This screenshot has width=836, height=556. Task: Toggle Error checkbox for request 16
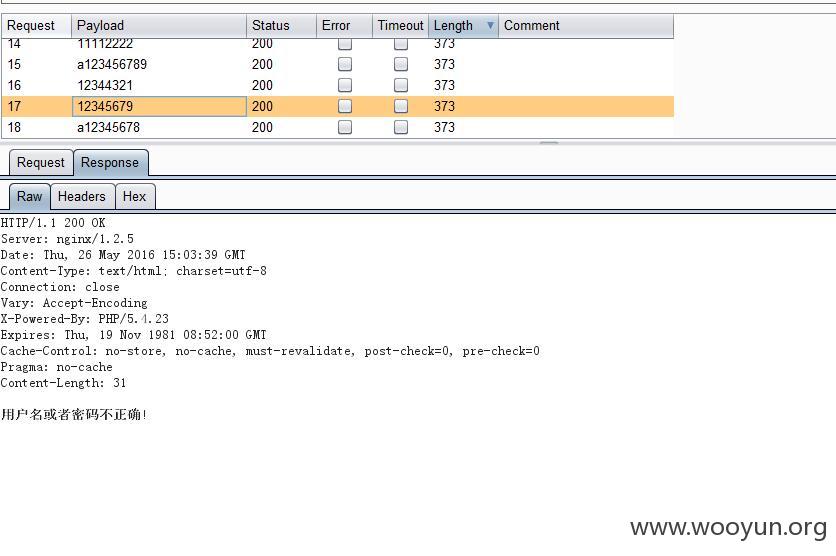click(345, 85)
